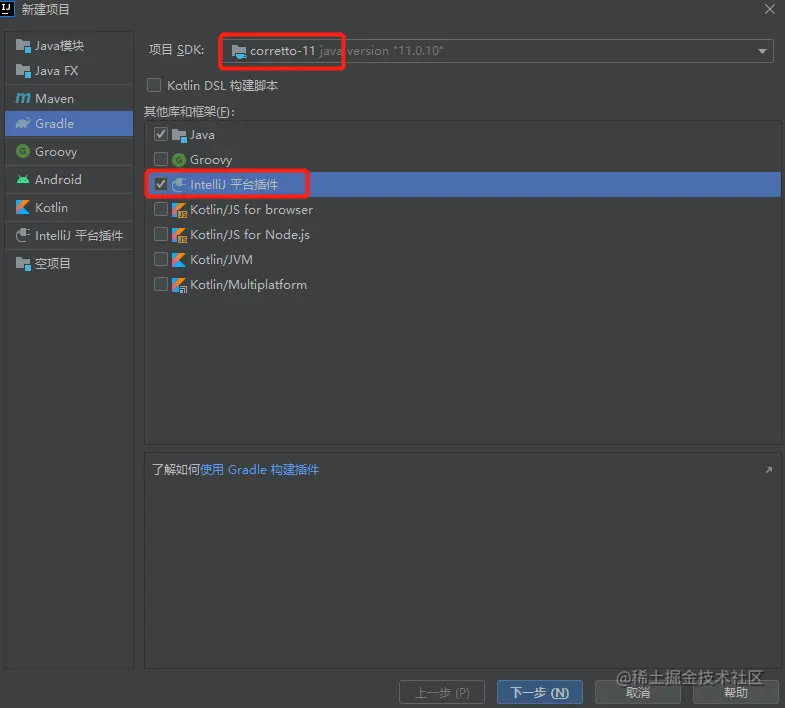The width and height of the screenshot is (785, 708).
Task: Click the corretto-11 SDK text in combo box
Action: coord(282,51)
